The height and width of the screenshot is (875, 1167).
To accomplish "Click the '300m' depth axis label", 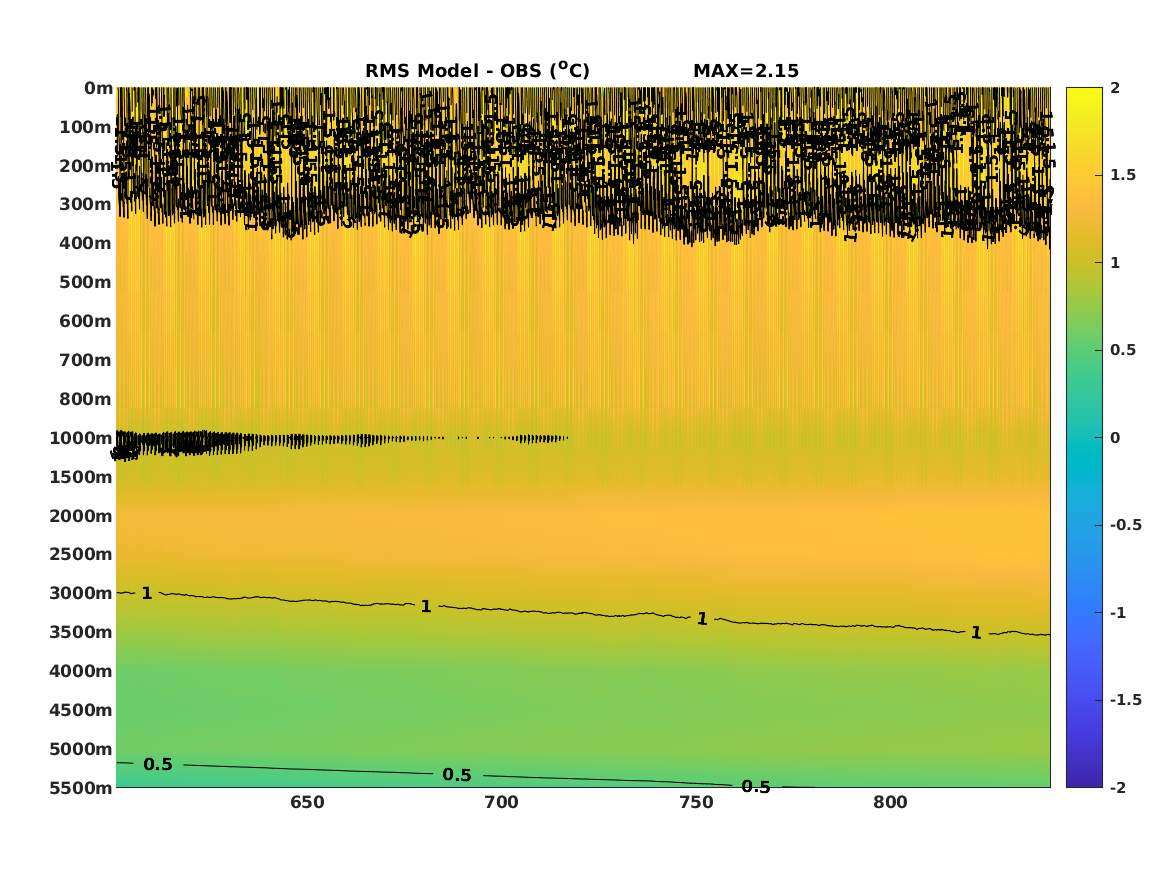I will pyautogui.click(x=86, y=205).
